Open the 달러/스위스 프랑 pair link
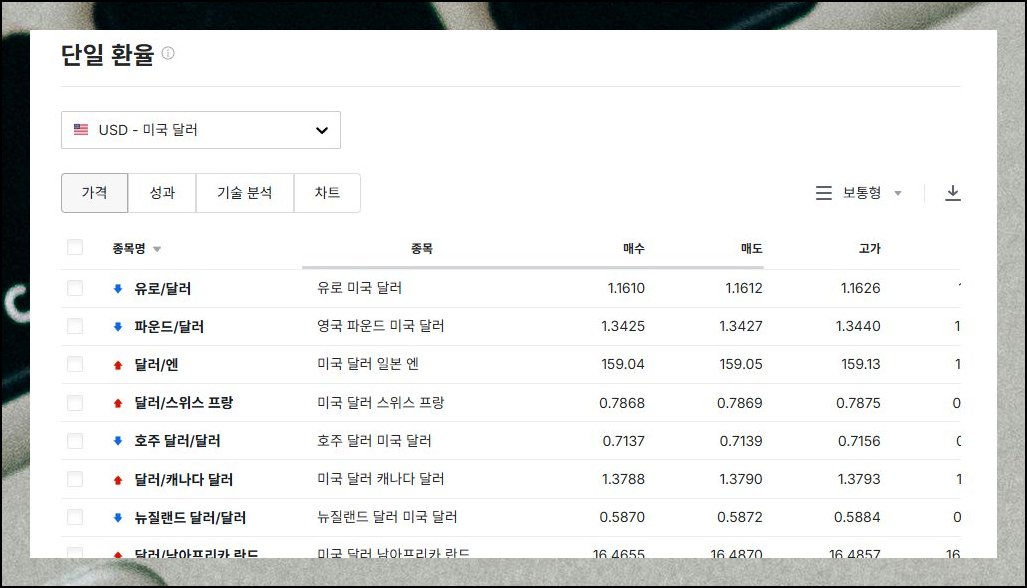Viewport: 1027px width, 588px height. (x=183, y=403)
